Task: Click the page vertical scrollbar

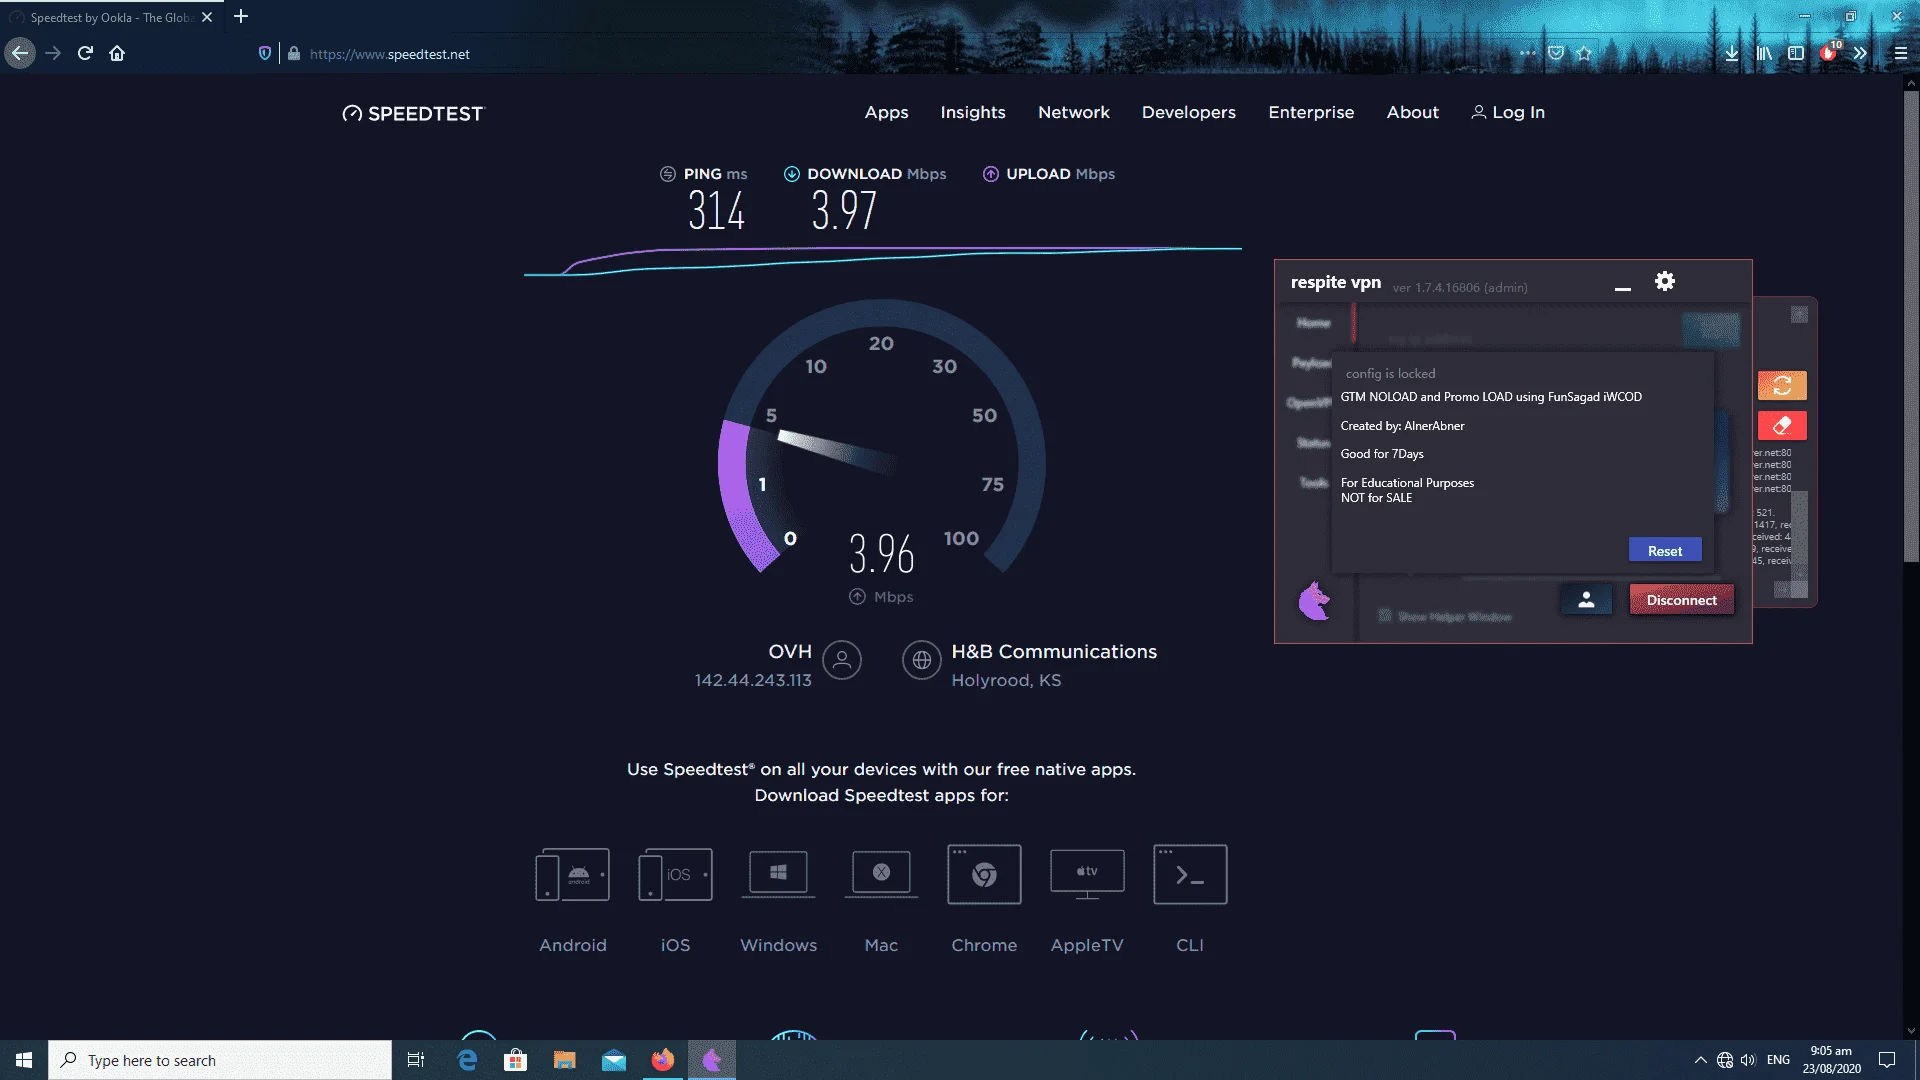Action: [x=1911, y=325]
